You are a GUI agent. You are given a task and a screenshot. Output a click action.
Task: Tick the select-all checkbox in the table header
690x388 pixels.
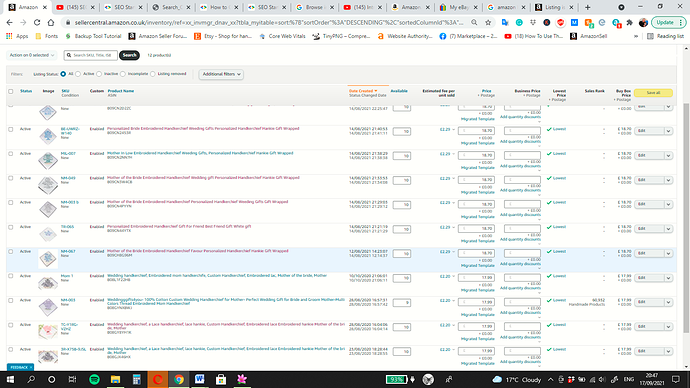[x=11, y=92]
